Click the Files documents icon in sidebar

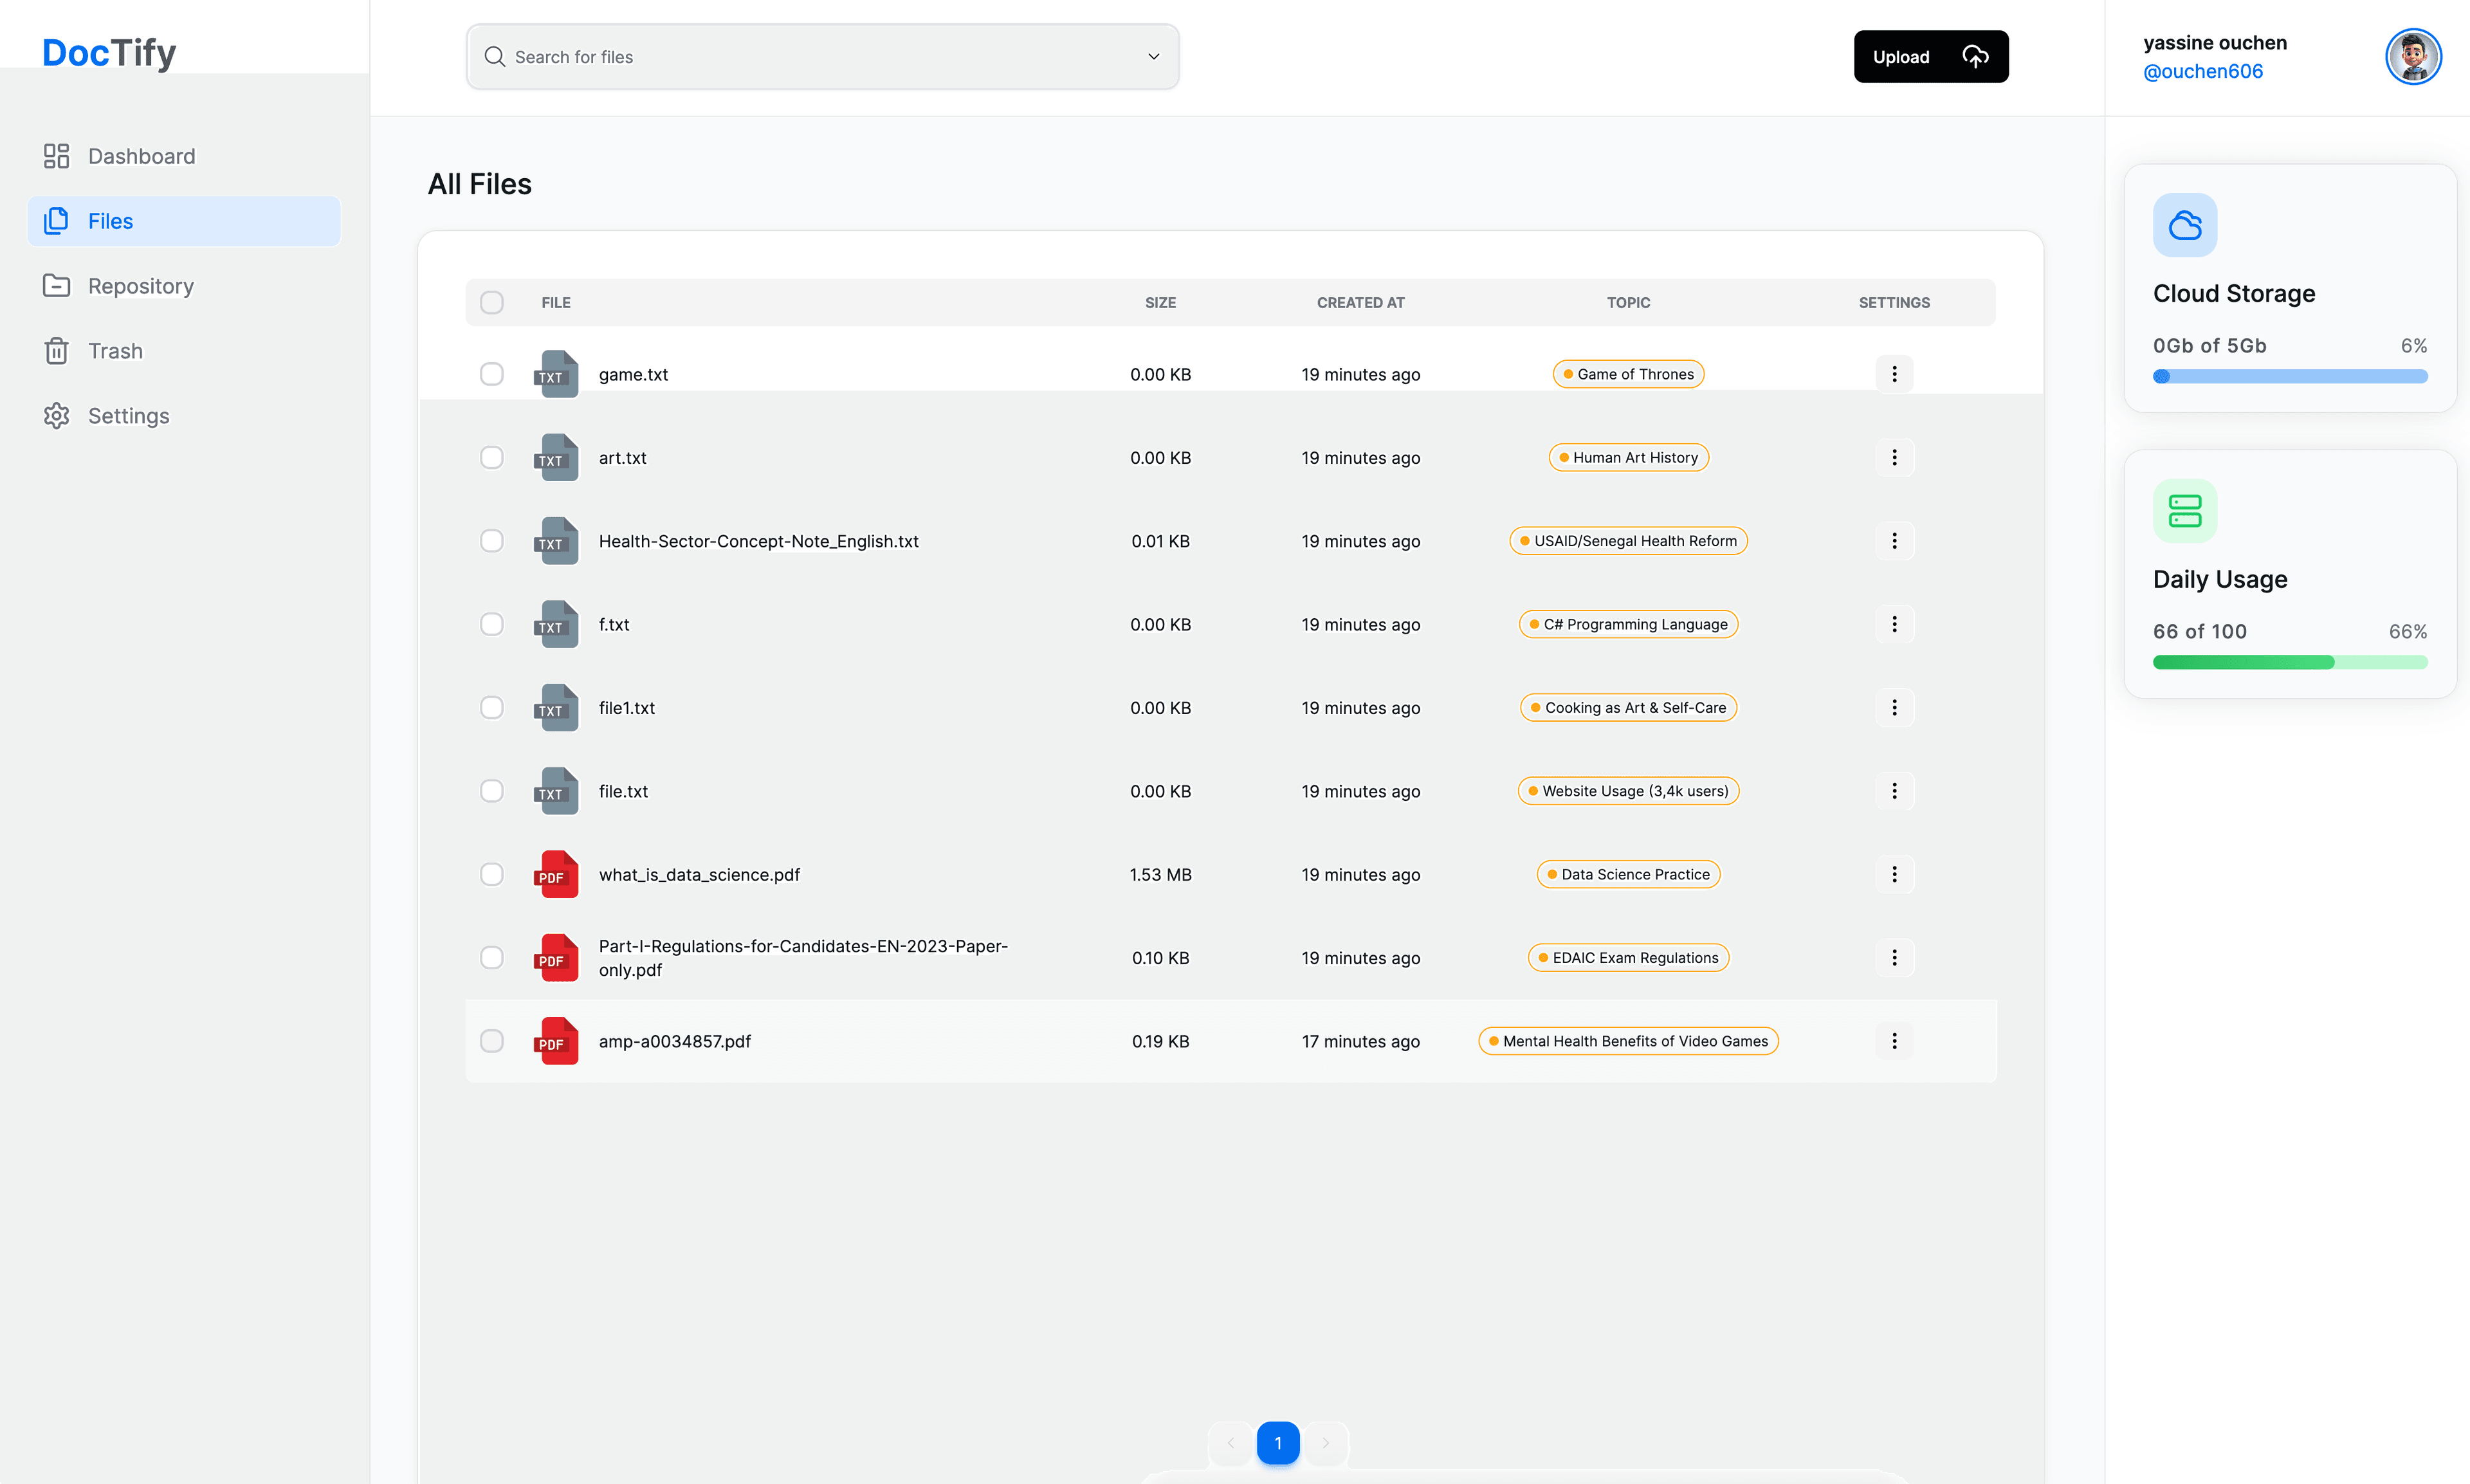pyautogui.click(x=57, y=221)
